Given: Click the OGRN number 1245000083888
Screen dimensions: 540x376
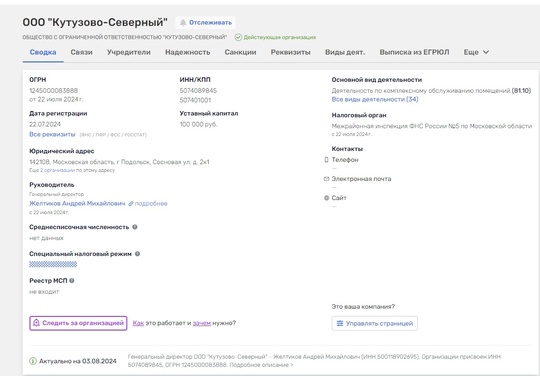Looking at the screenshot, I should [x=53, y=91].
